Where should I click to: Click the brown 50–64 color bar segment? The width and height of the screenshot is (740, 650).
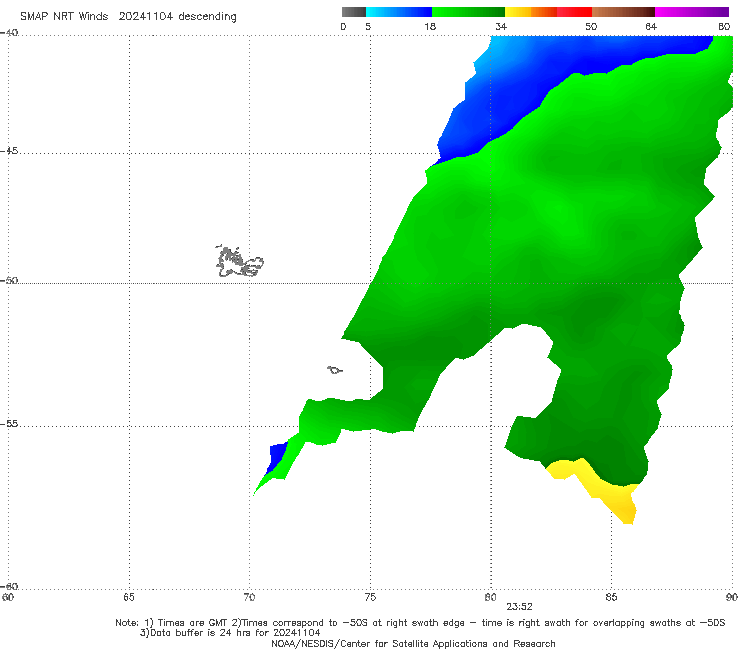coord(623,12)
